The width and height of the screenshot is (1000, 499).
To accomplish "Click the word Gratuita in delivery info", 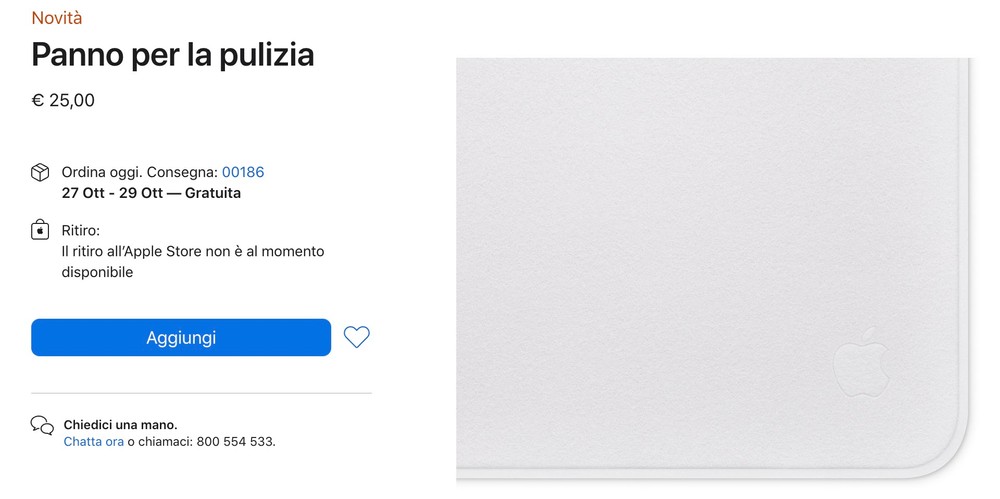I will pyautogui.click(x=213, y=193).
